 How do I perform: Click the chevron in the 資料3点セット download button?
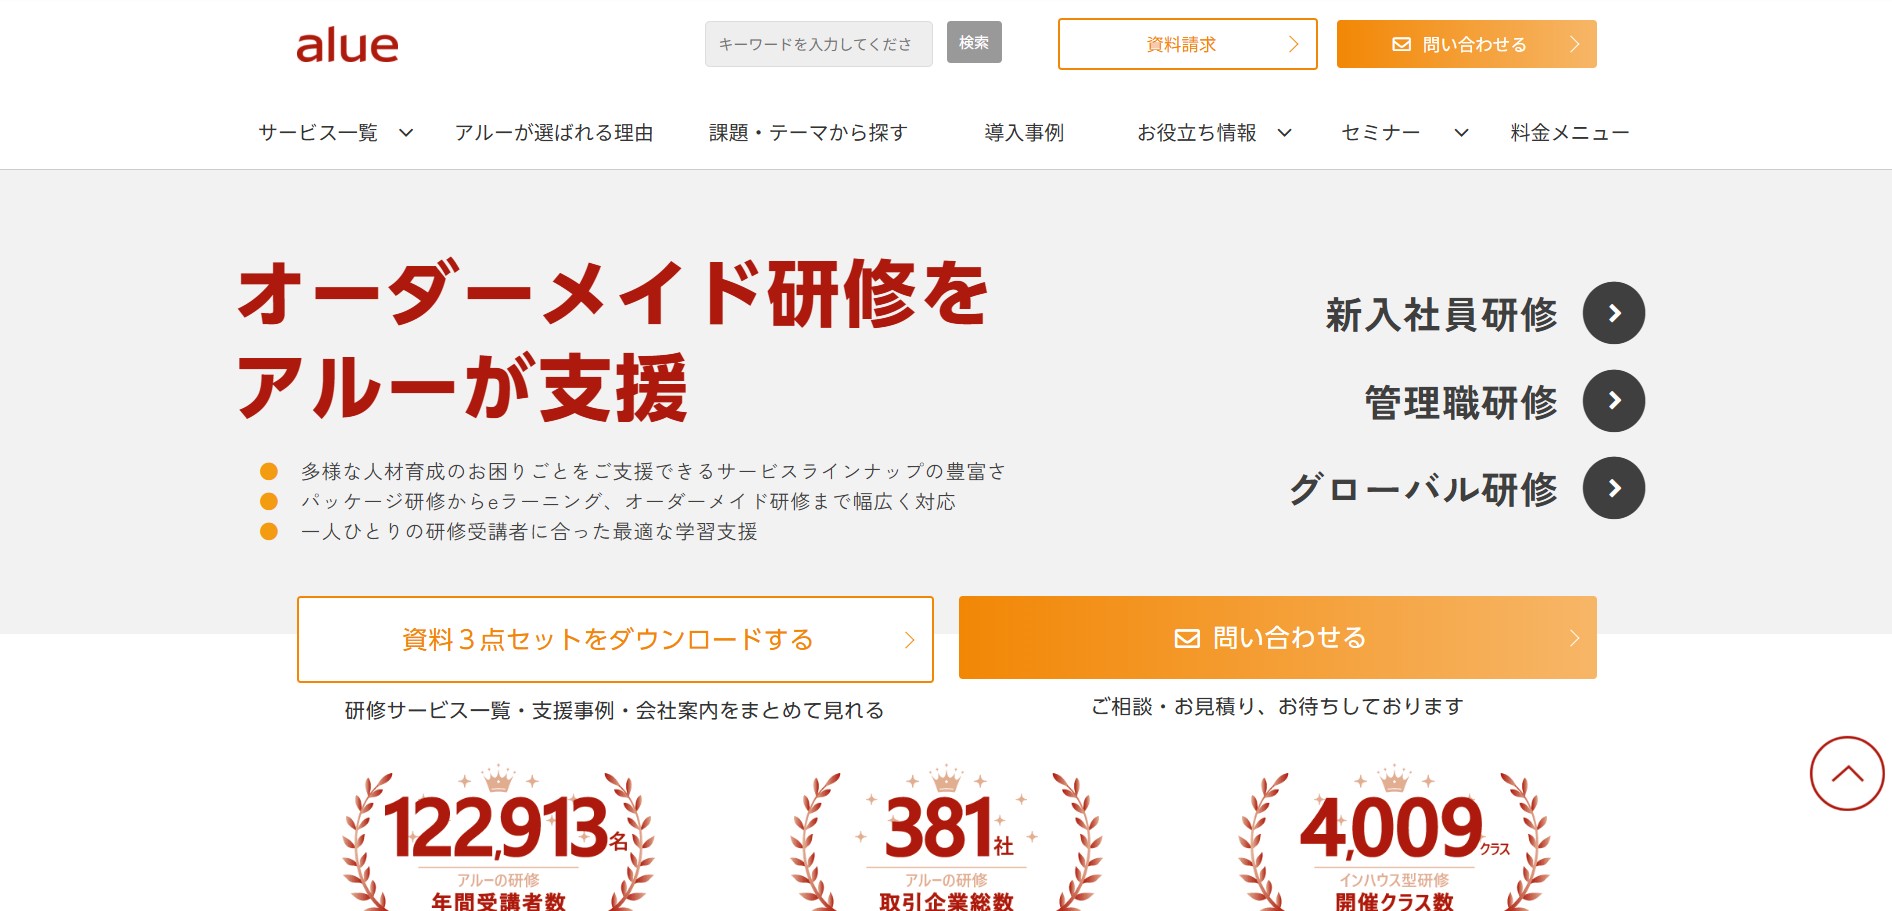909,640
